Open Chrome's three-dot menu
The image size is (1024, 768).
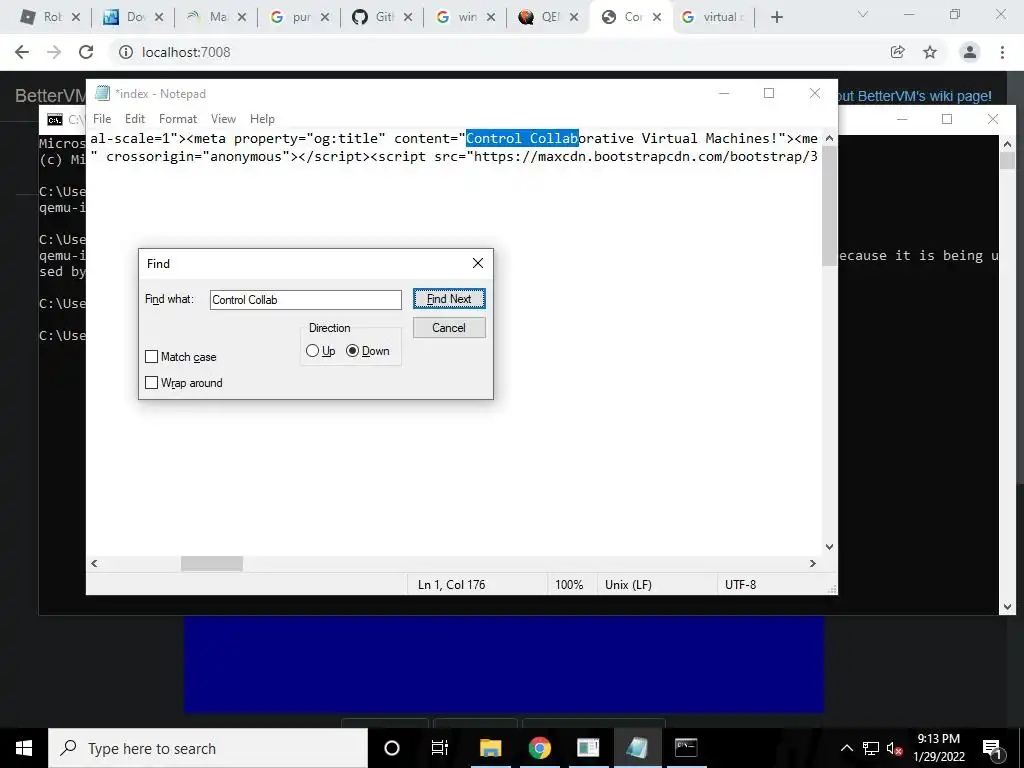pos(1002,52)
